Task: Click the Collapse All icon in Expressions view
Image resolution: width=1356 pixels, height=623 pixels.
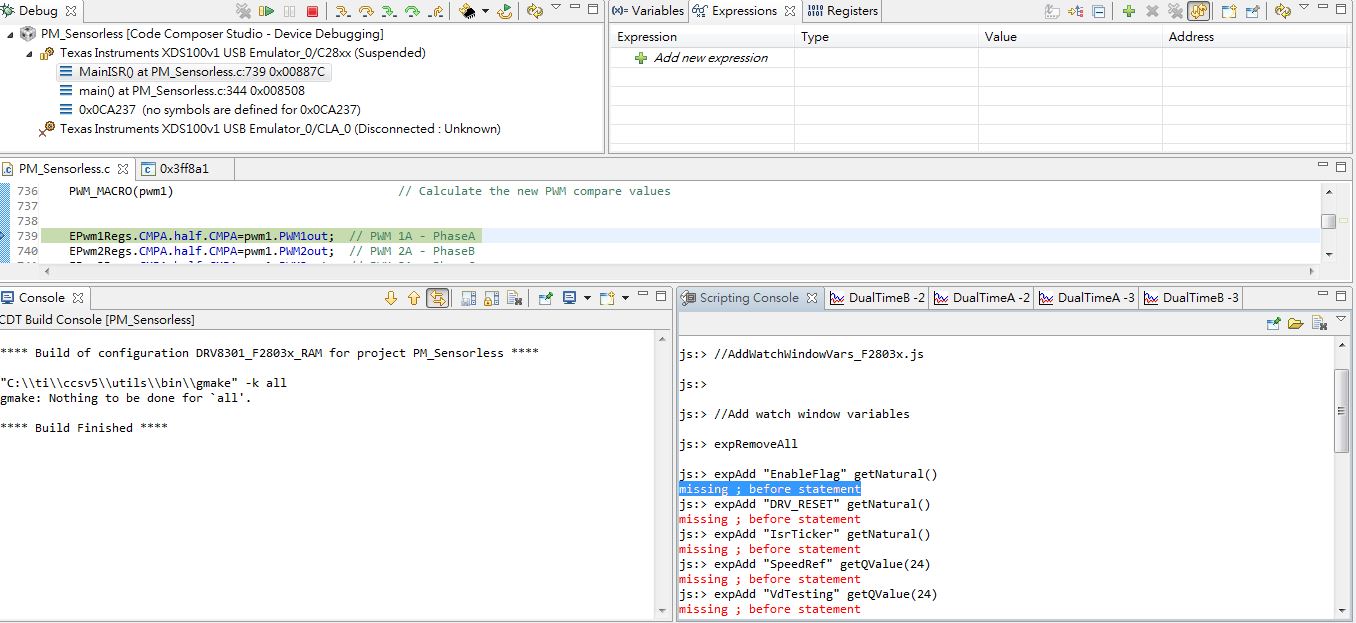Action: [x=1099, y=11]
